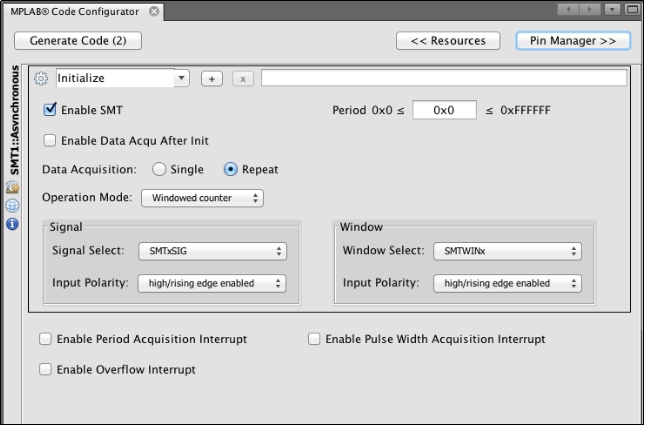Select the Single data acquisition radio
The image size is (645, 426).
pyautogui.click(x=159, y=169)
